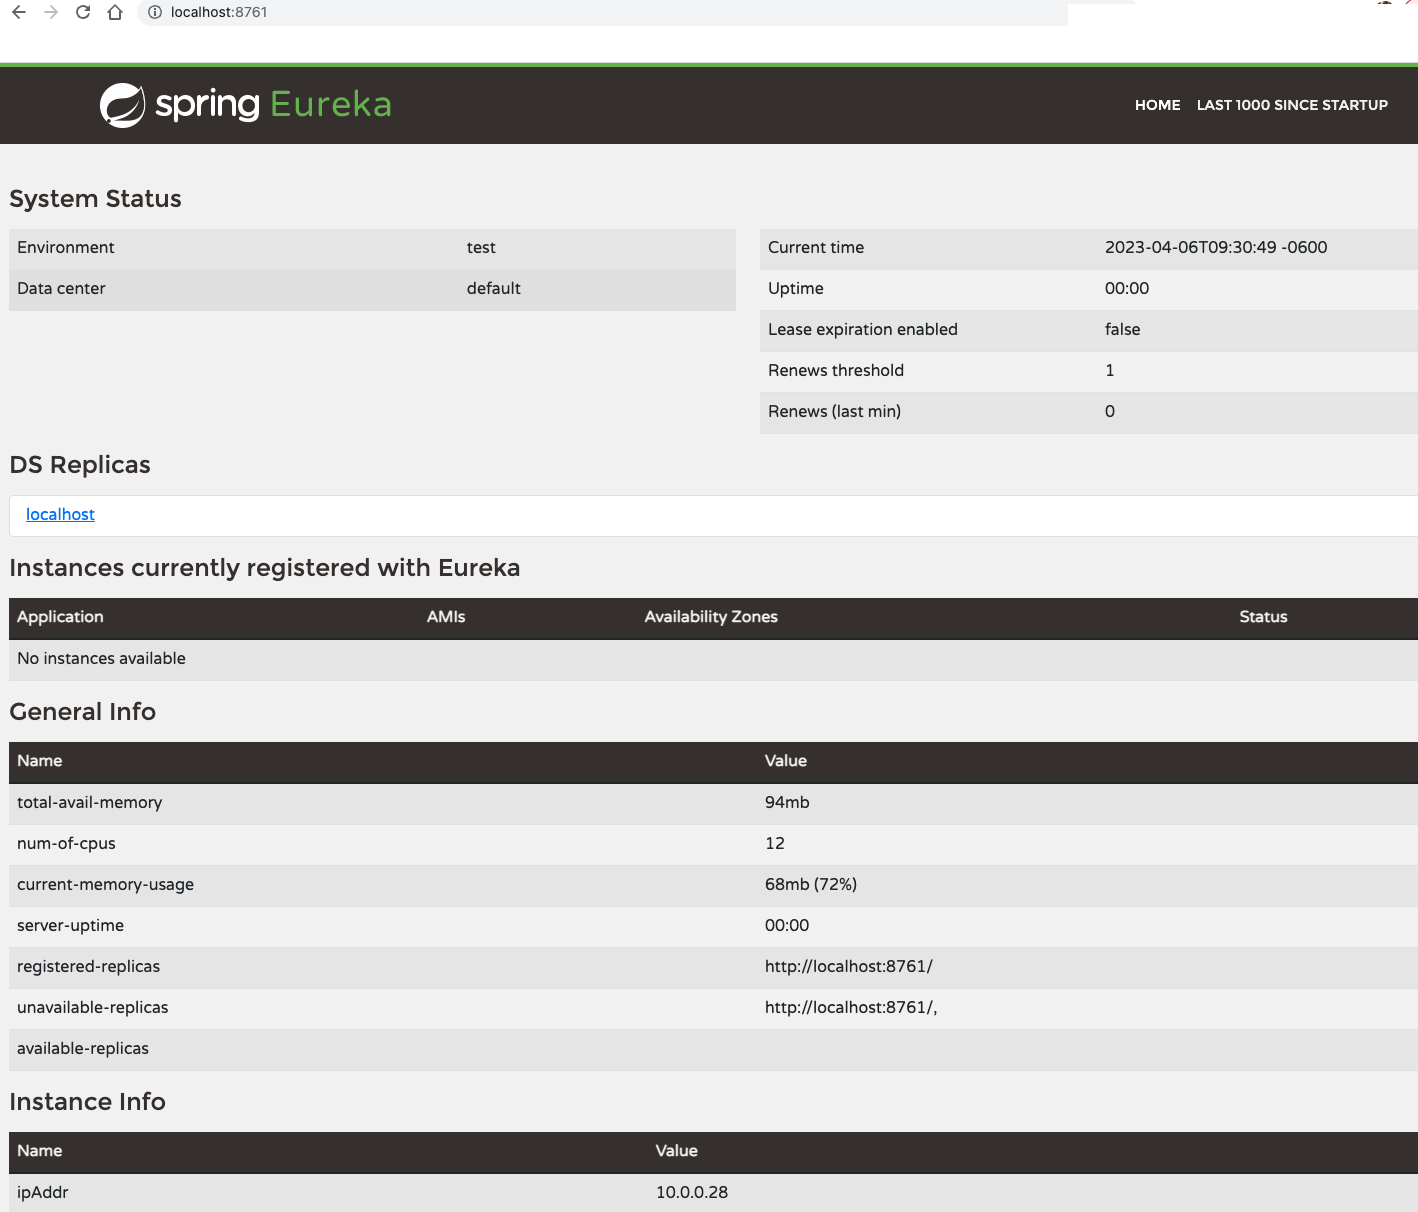Click the server-uptime row name
This screenshot has height=1212, width=1418.
70,926
